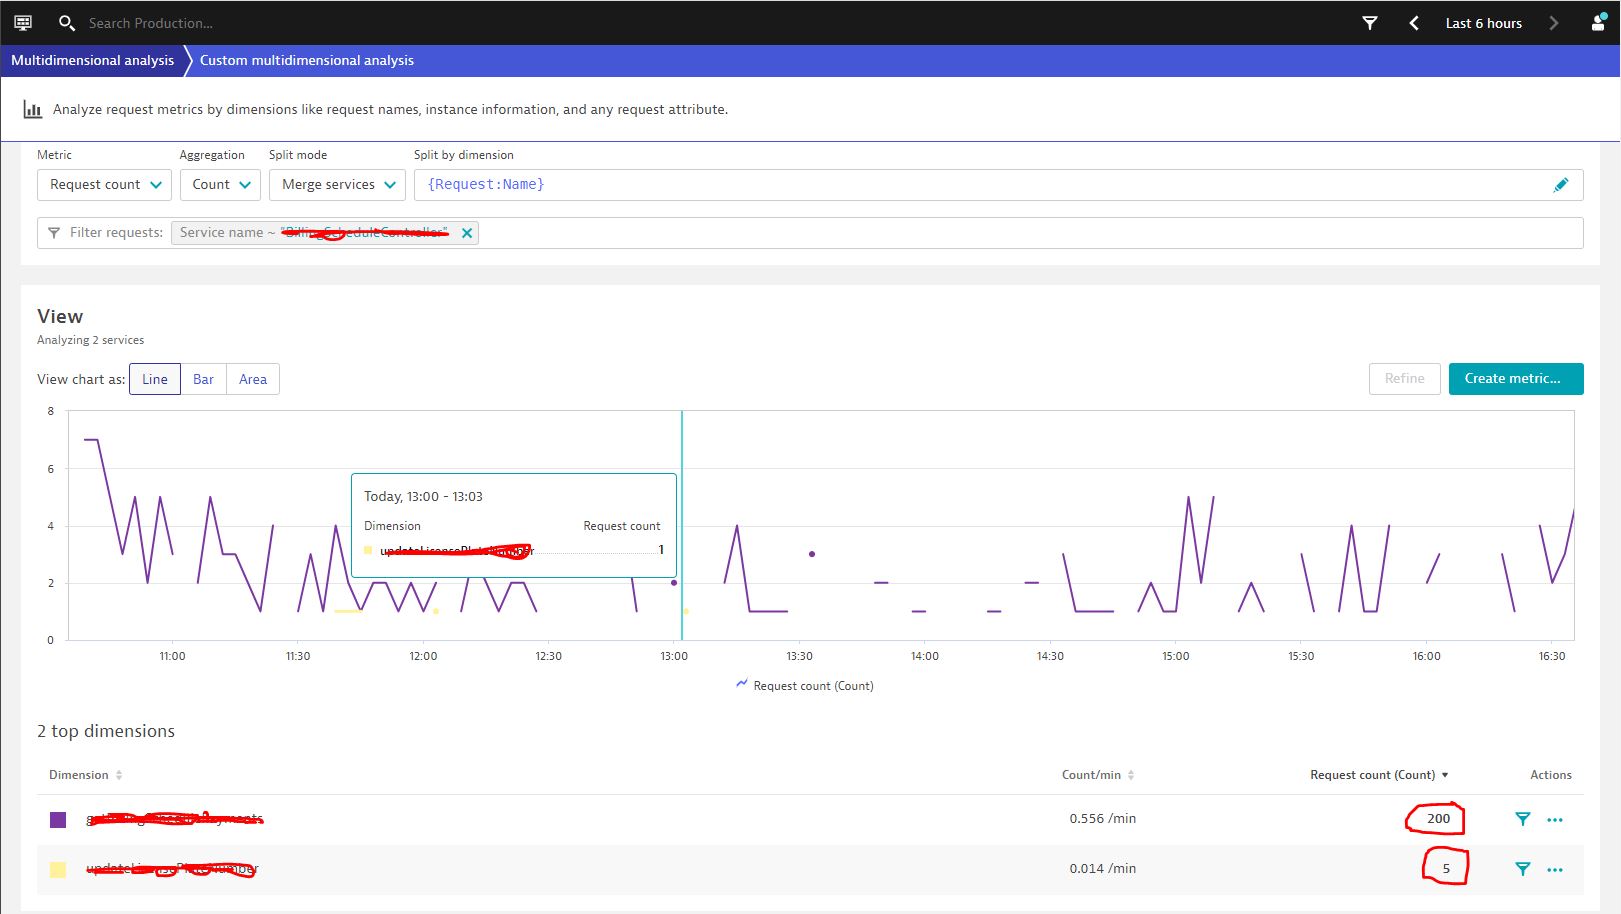
Task: Click the request count value 5
Action: pos(1446,868)
